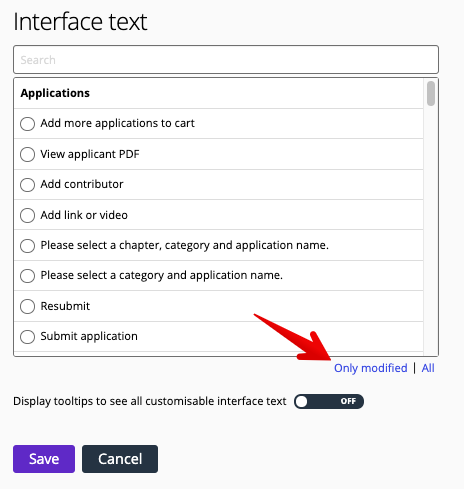
Task: Click the 'Only modified' filter link
Action: [x=371, y=368]
